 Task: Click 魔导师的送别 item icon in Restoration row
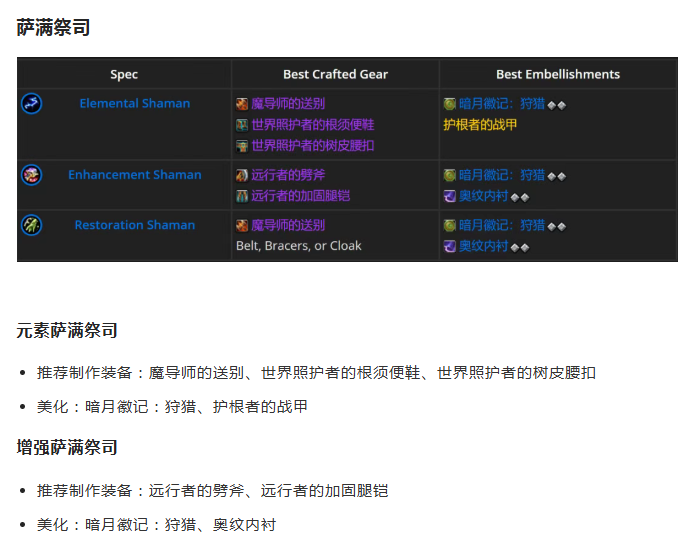click(x=242, y=225)
